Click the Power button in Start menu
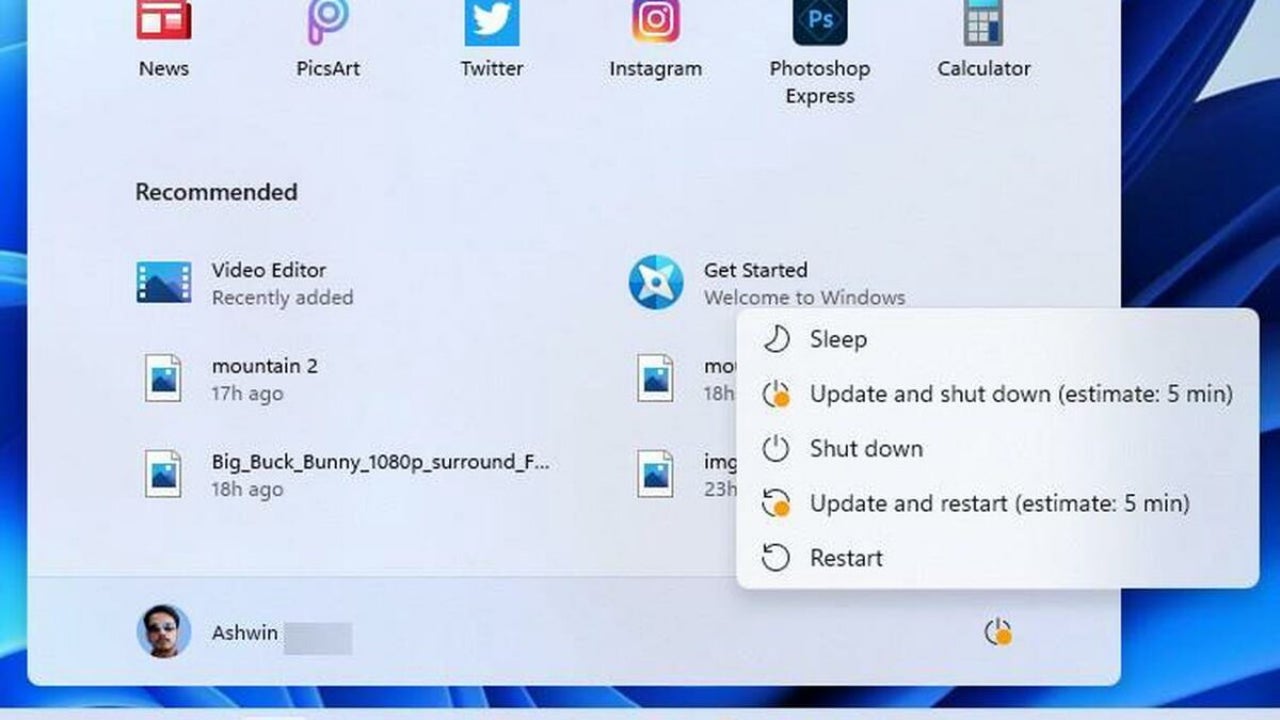Screen dimensions: 1280x720 coord(998,632)
